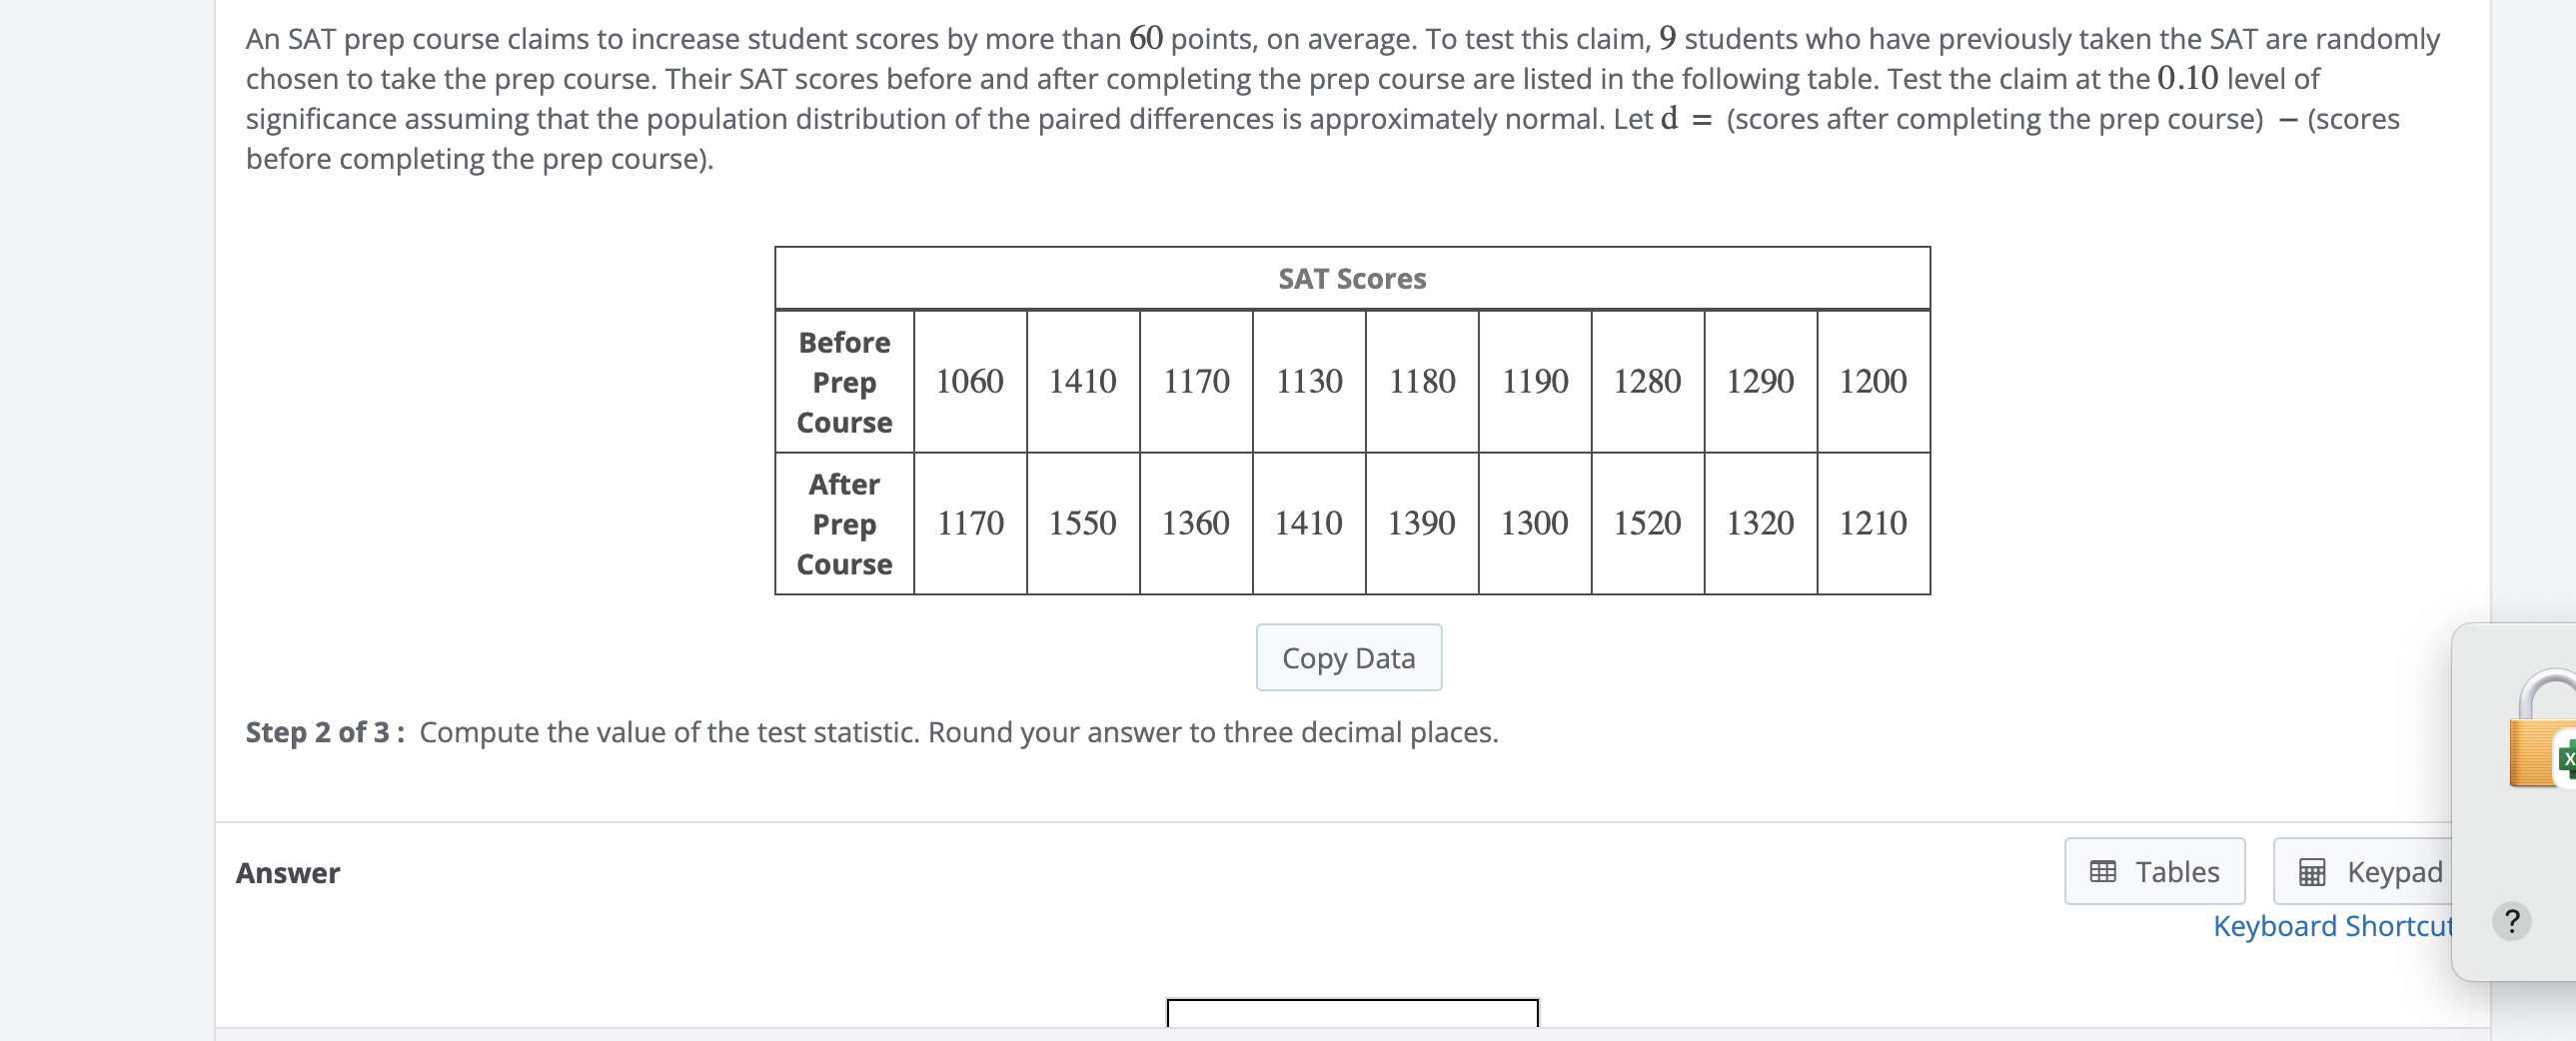
Task: Click the Step 2 of 3 label
Action: click(325, 732)
